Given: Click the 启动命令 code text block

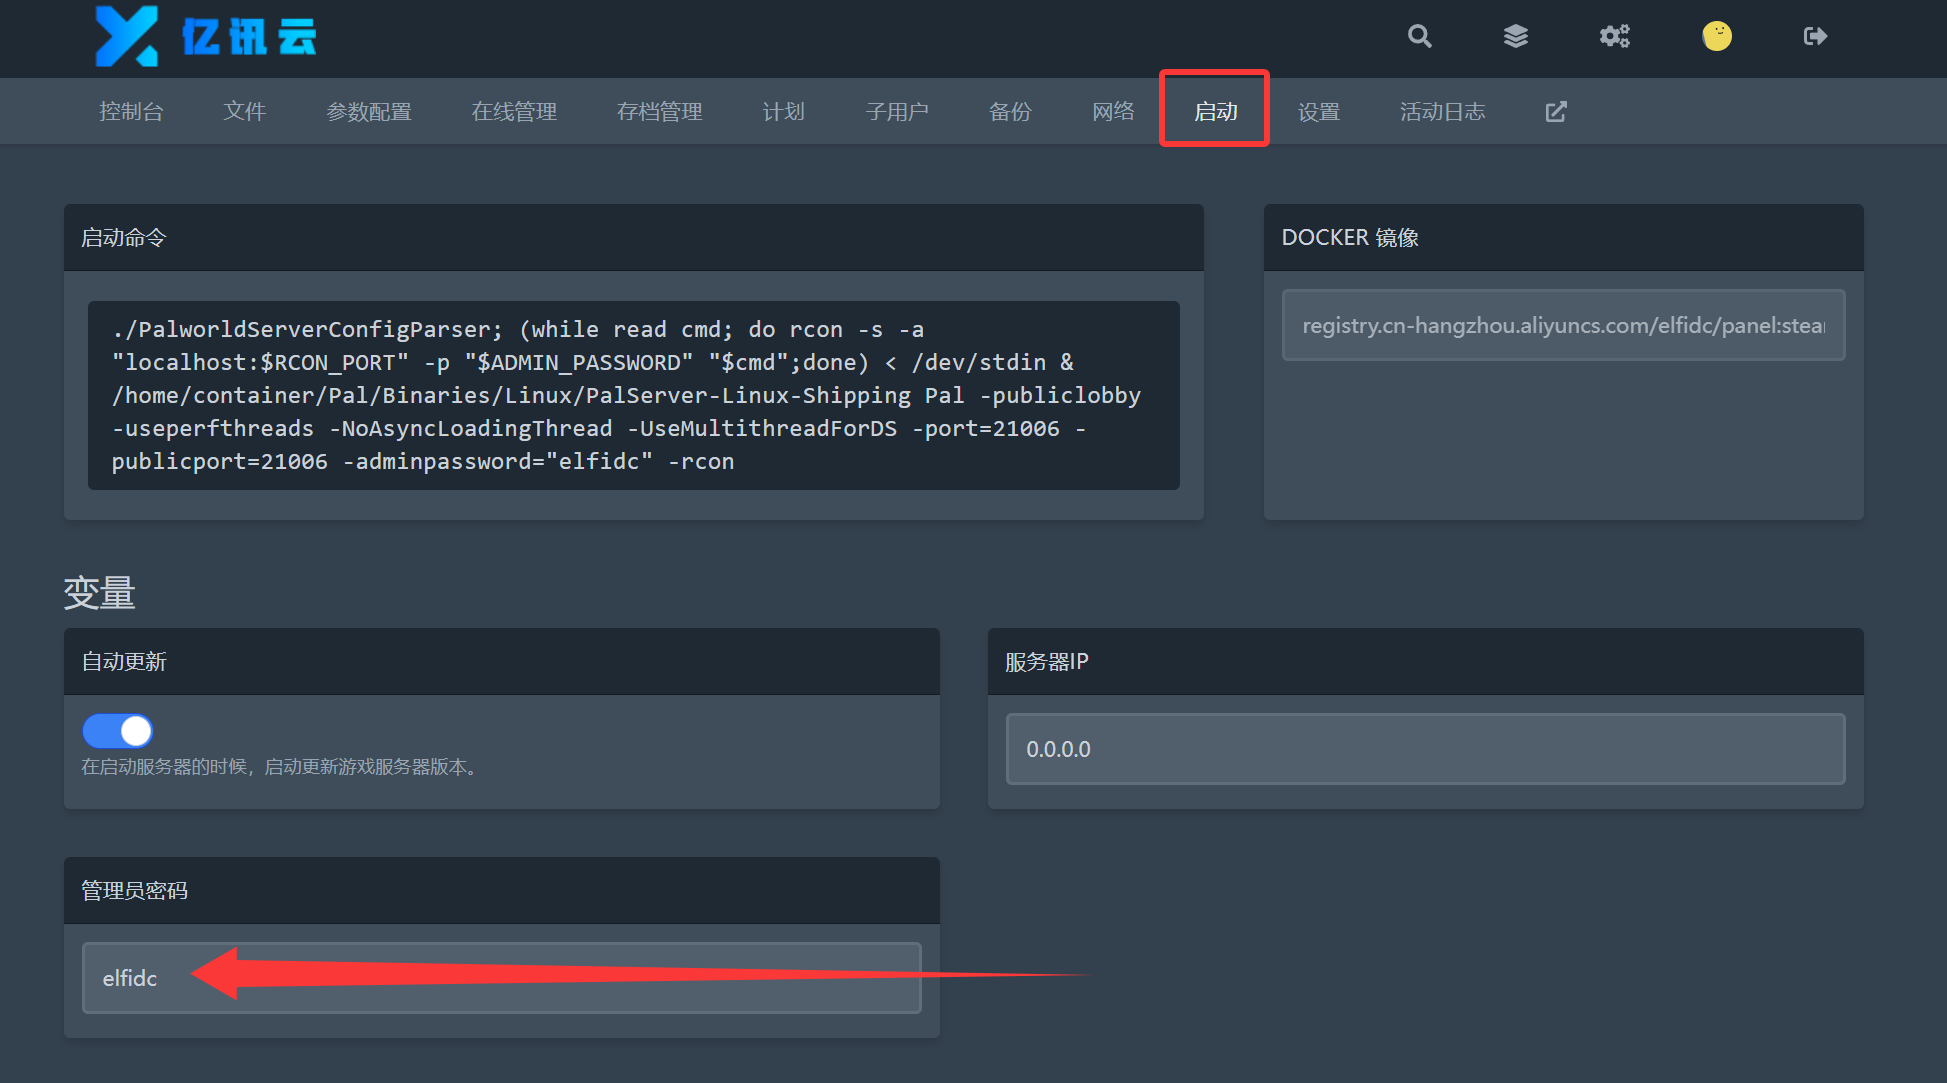Looking at the screenshot, I should (x=633, y=395).
